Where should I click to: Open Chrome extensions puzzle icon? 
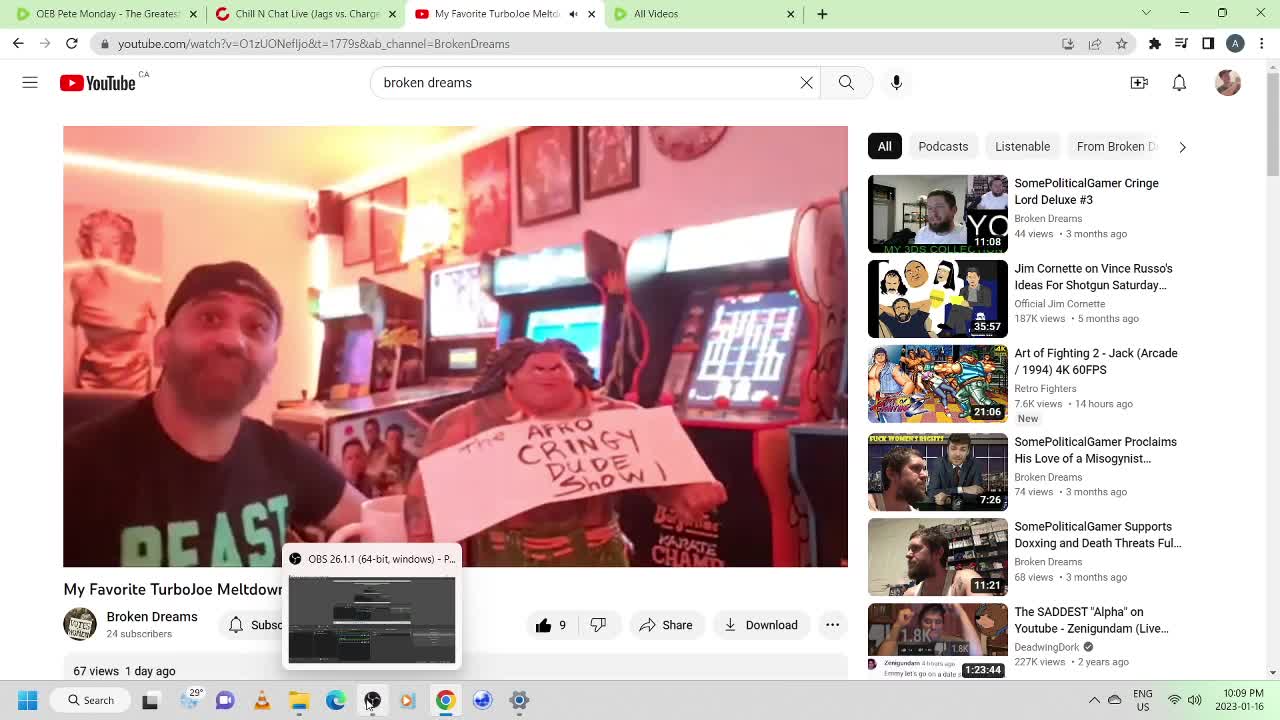pyautogui.click(x=1154, y=44)
